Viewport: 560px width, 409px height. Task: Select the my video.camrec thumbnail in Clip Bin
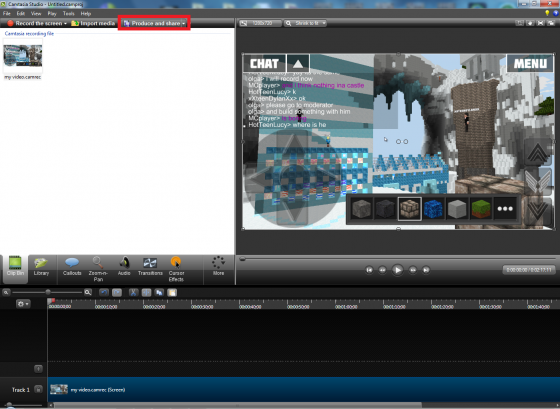[x=23, y=56]
